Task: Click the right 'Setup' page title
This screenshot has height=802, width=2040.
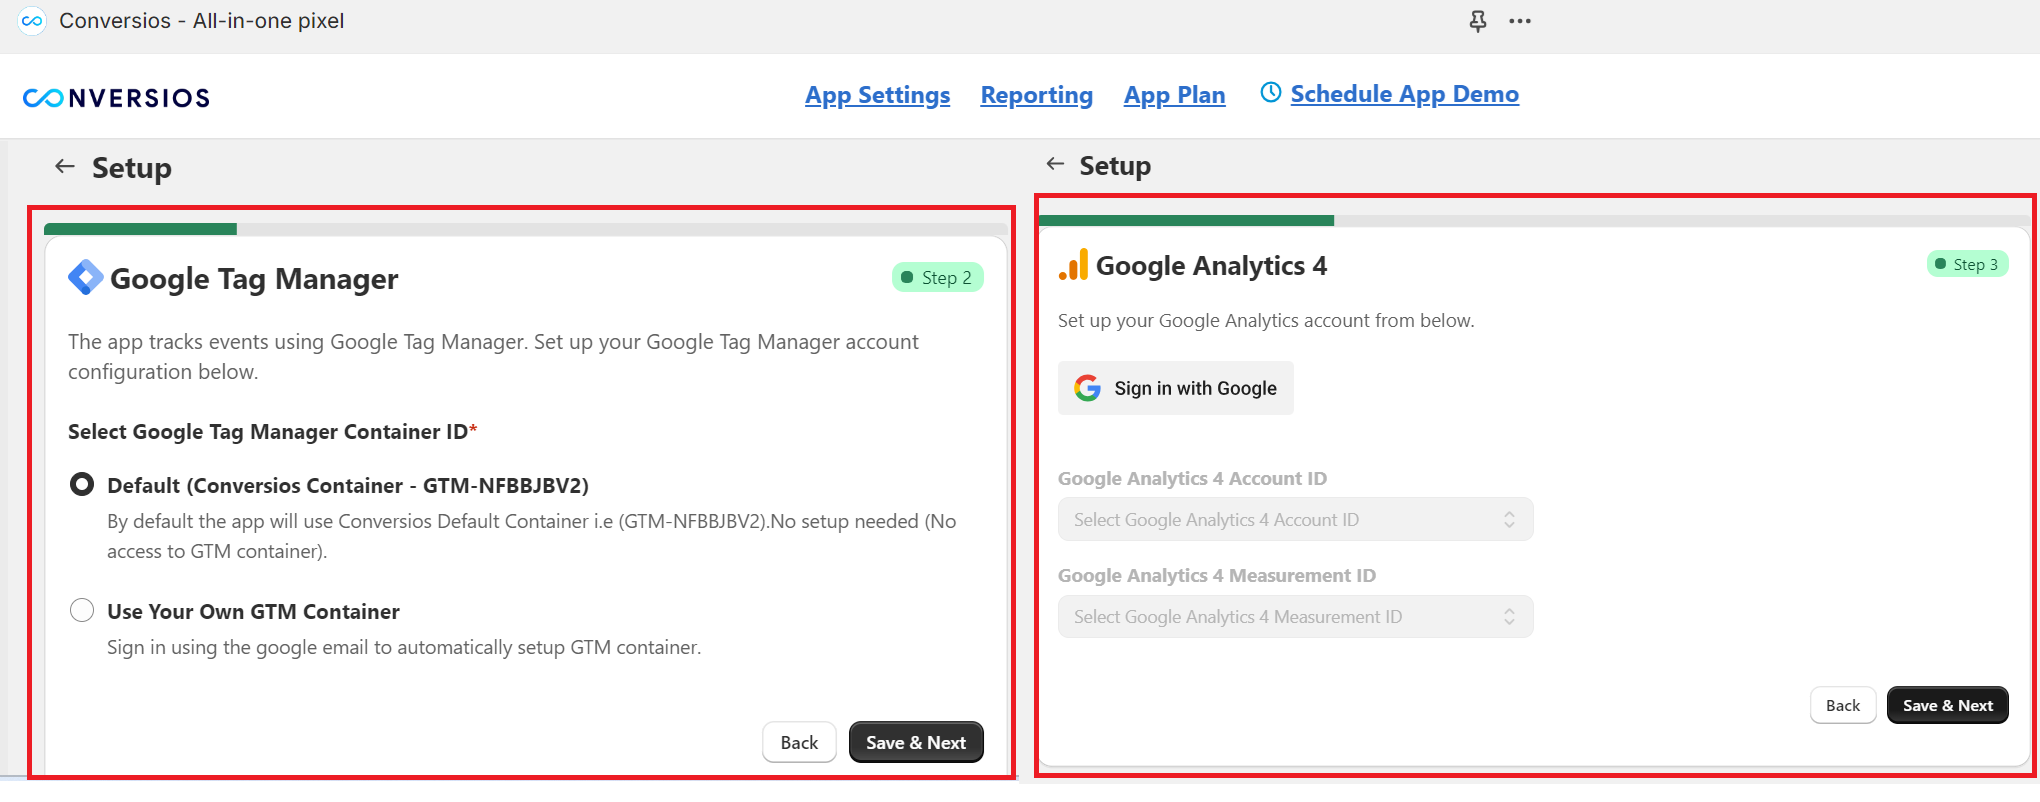Action: click(1115, 165)
